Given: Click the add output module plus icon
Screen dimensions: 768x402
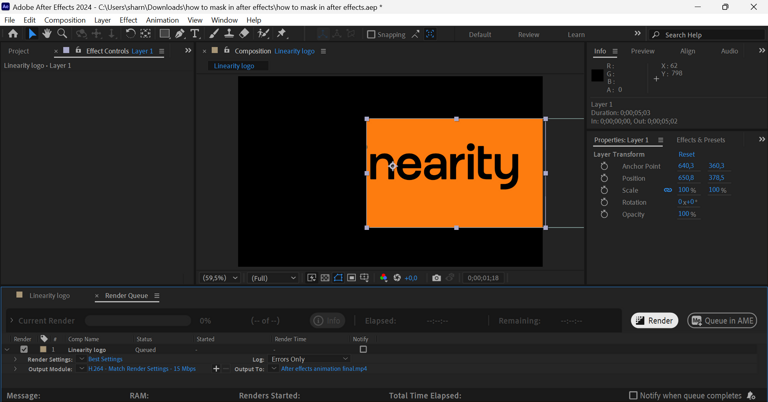Looking at the screenshot, I should click(216, 369).
